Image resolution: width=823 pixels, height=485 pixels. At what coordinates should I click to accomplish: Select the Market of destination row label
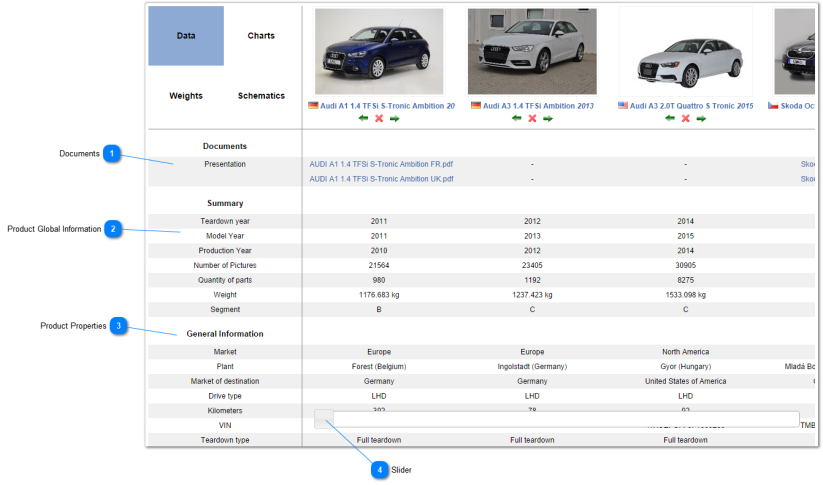coord(225,382)
